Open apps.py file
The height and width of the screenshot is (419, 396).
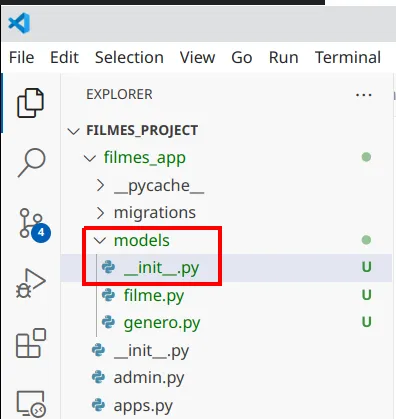[x=143, y=406]
